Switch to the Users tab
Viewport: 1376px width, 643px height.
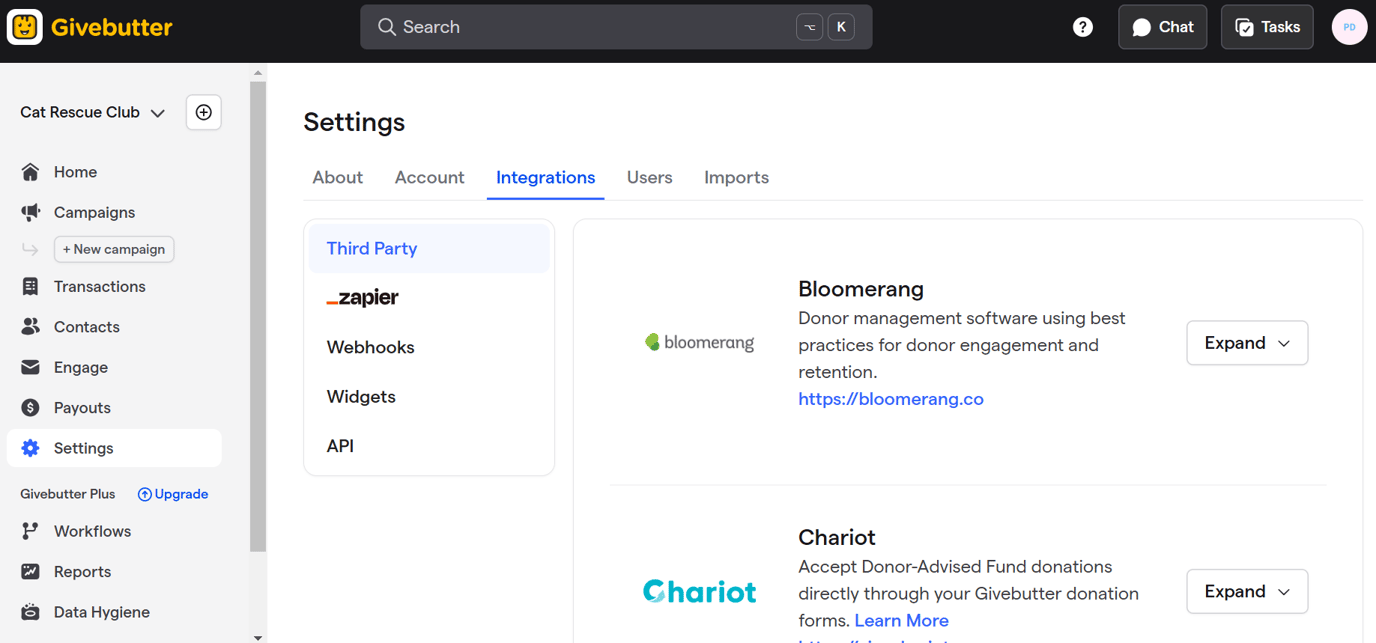pos(649,178)
